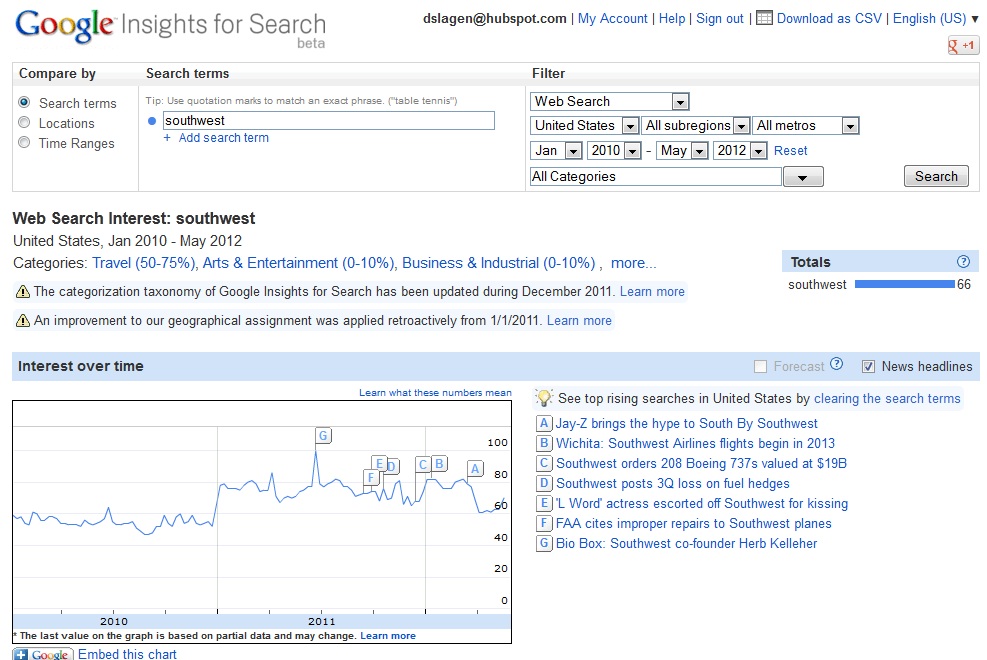
Task: Click the taxonomy update warning icon
Action: [x=23, y=291]
